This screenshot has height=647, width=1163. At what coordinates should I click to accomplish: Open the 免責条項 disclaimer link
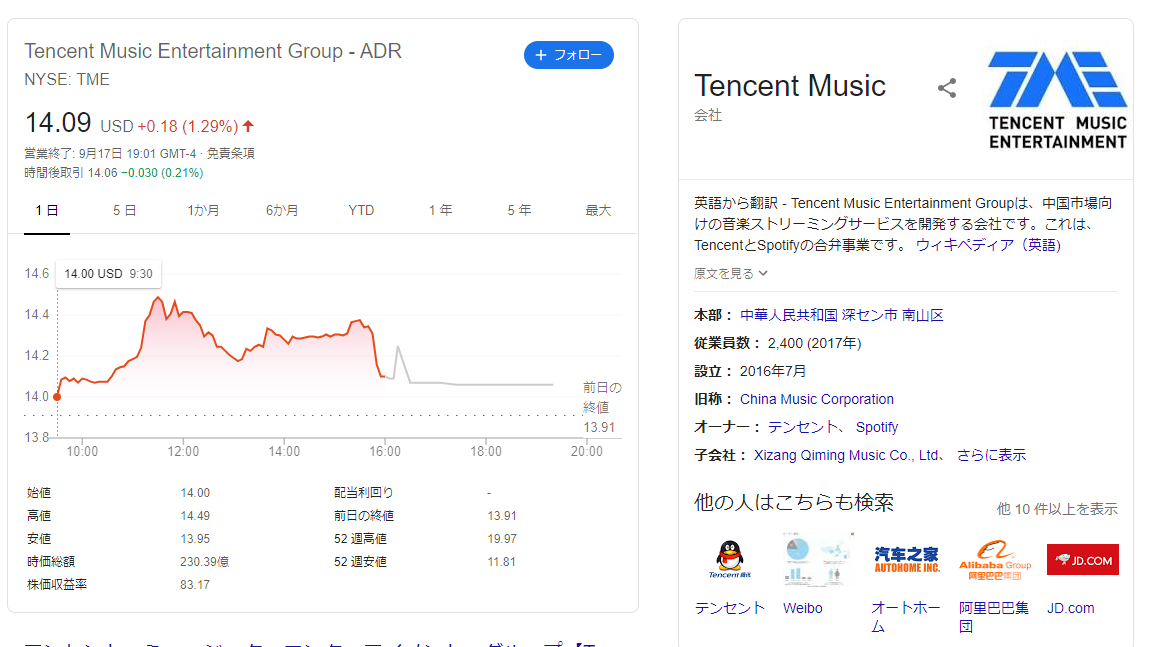(231, 154)
